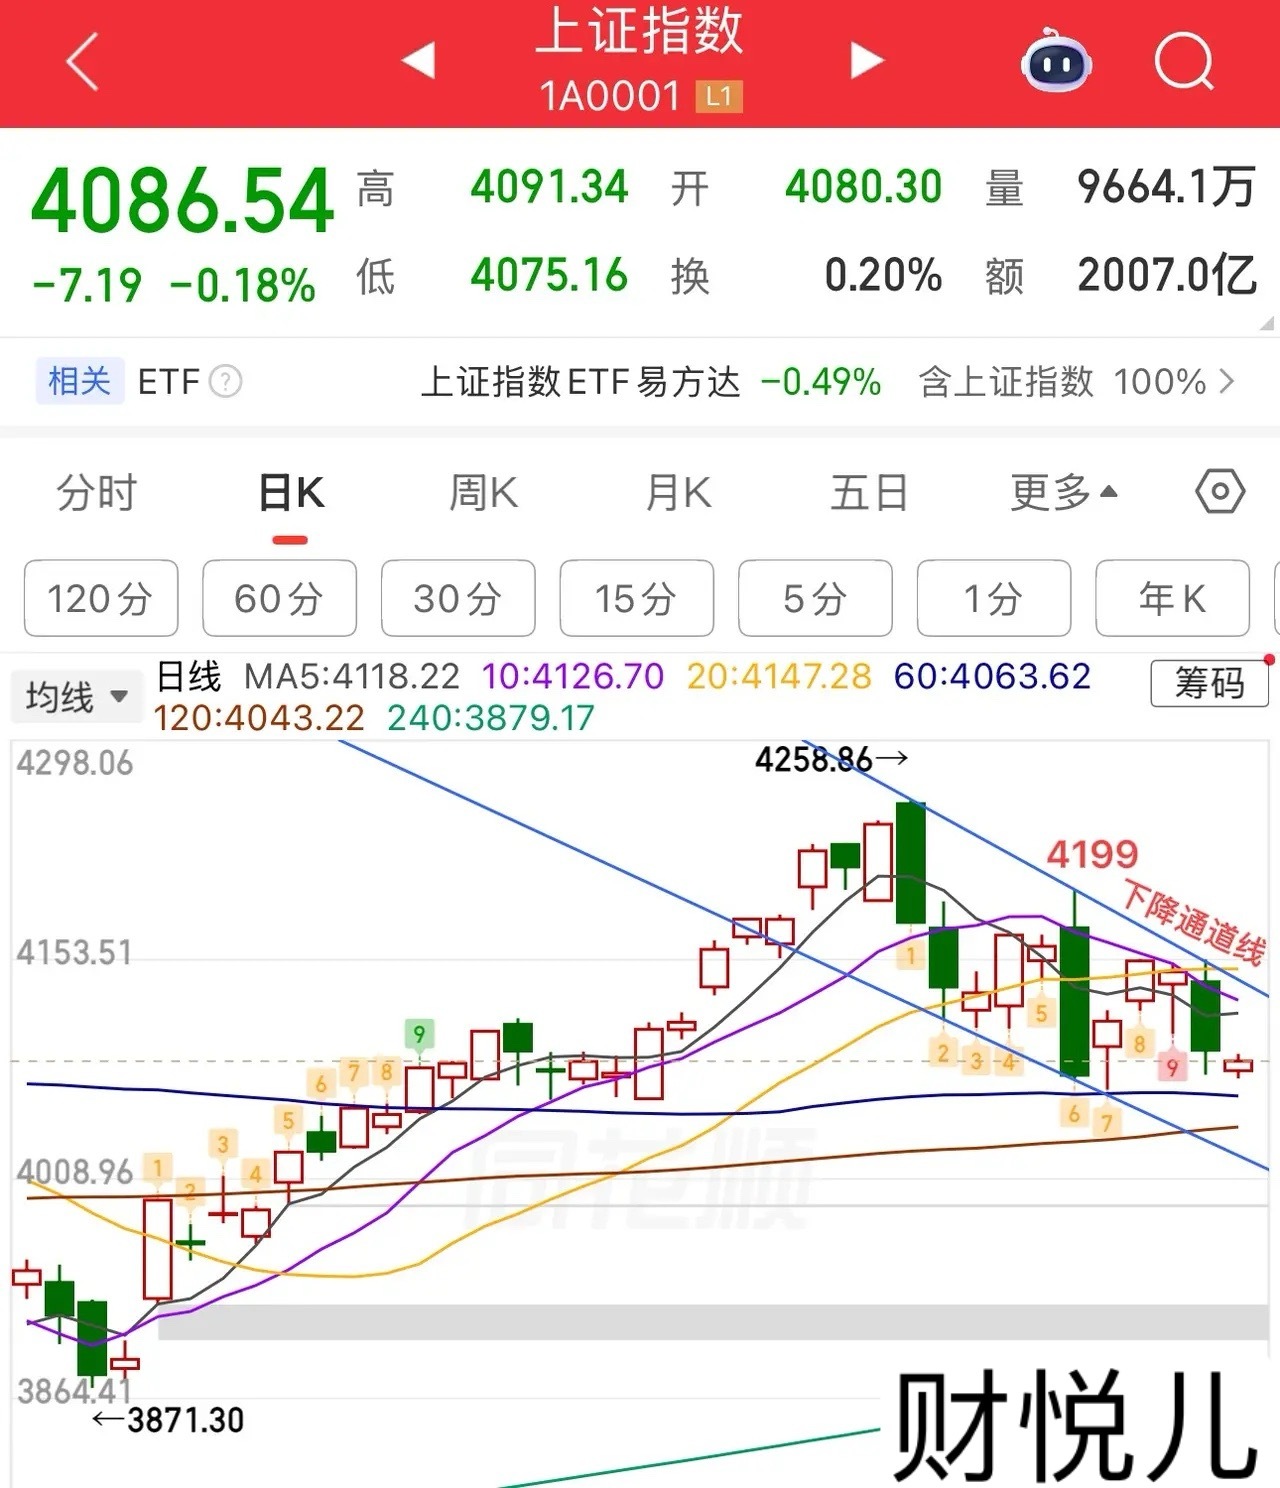Tap MA120 value 120:4043.22
Viewport: 1280px width, 1488px height.
(259, 718)
